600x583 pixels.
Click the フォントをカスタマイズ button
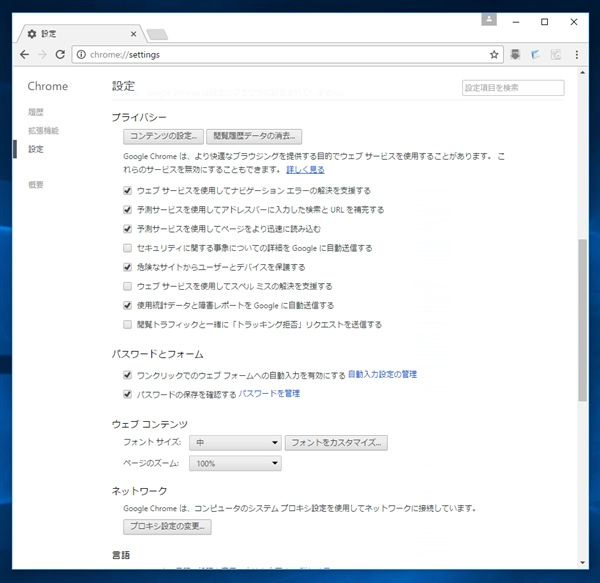pos(336,443)
